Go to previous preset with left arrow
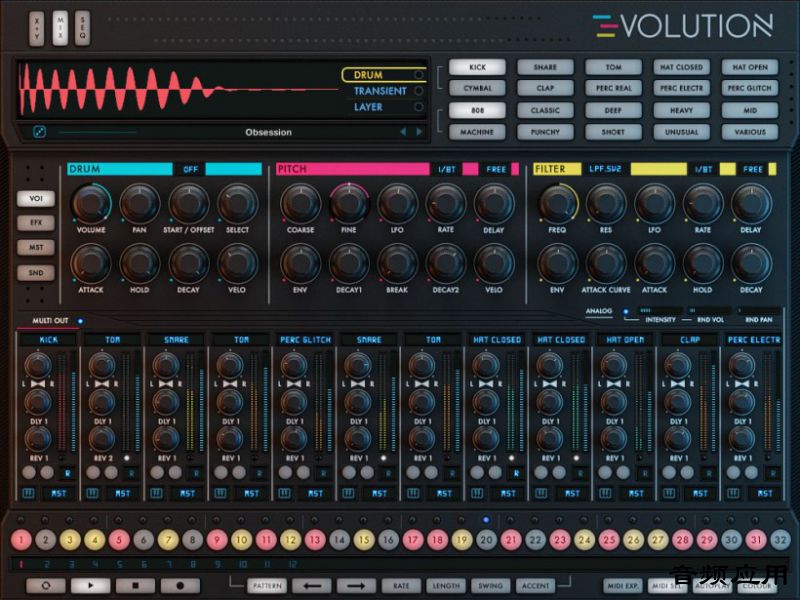Image resolution: width=800 pixels, height=600 pixels. 403,132
